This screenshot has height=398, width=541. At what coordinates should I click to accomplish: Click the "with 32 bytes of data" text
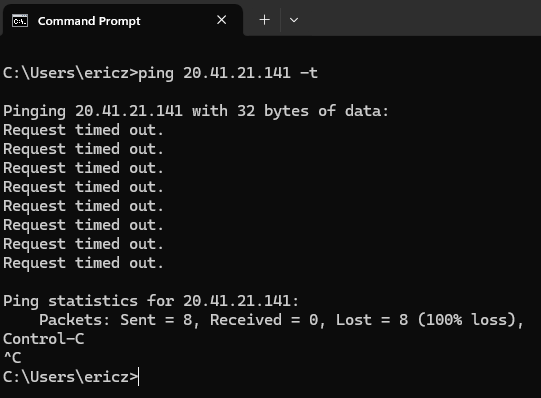click(x=289, y=111)
